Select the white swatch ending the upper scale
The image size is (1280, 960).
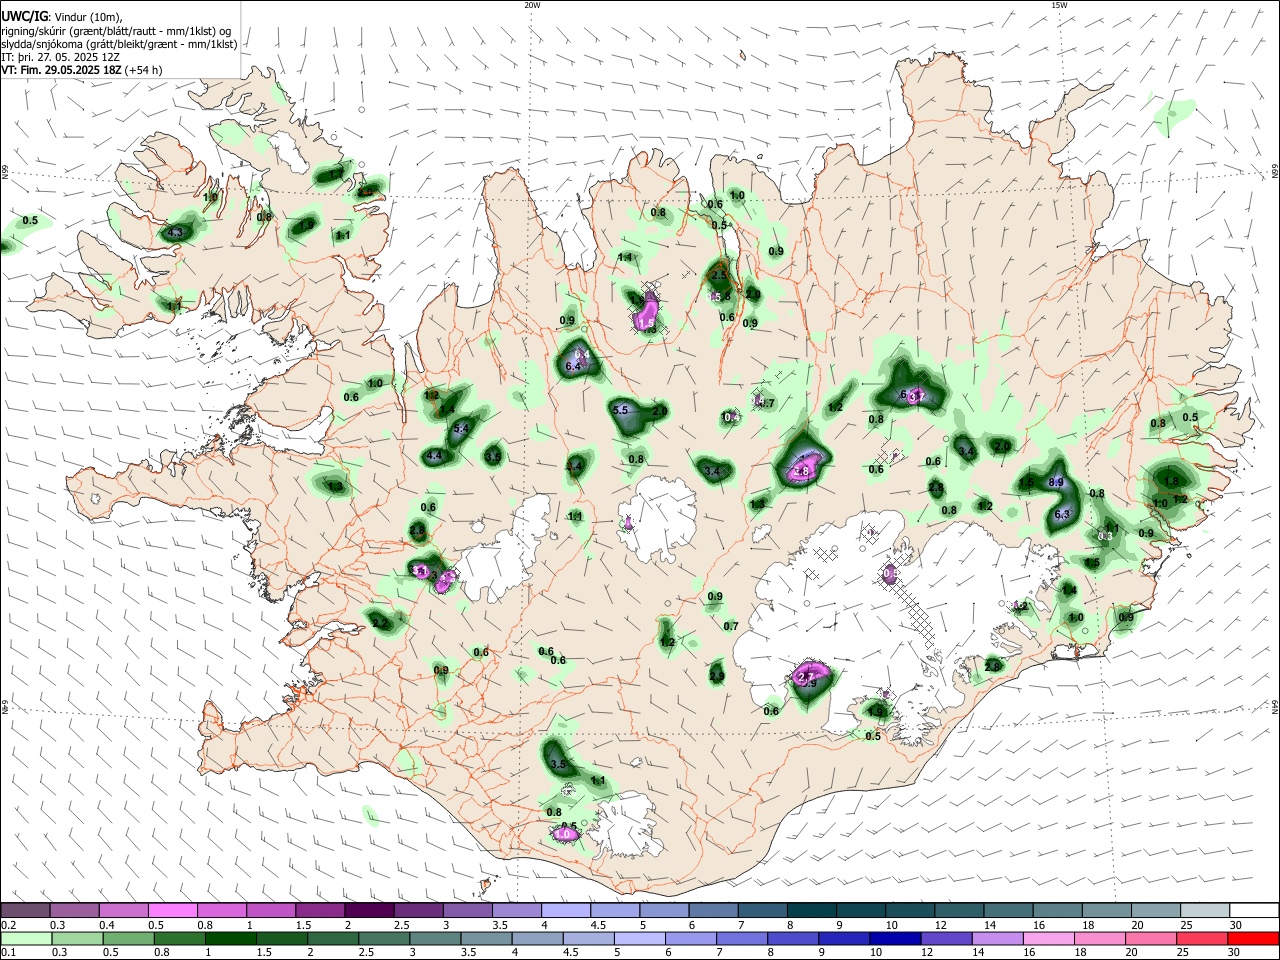tap(1254, 910)
